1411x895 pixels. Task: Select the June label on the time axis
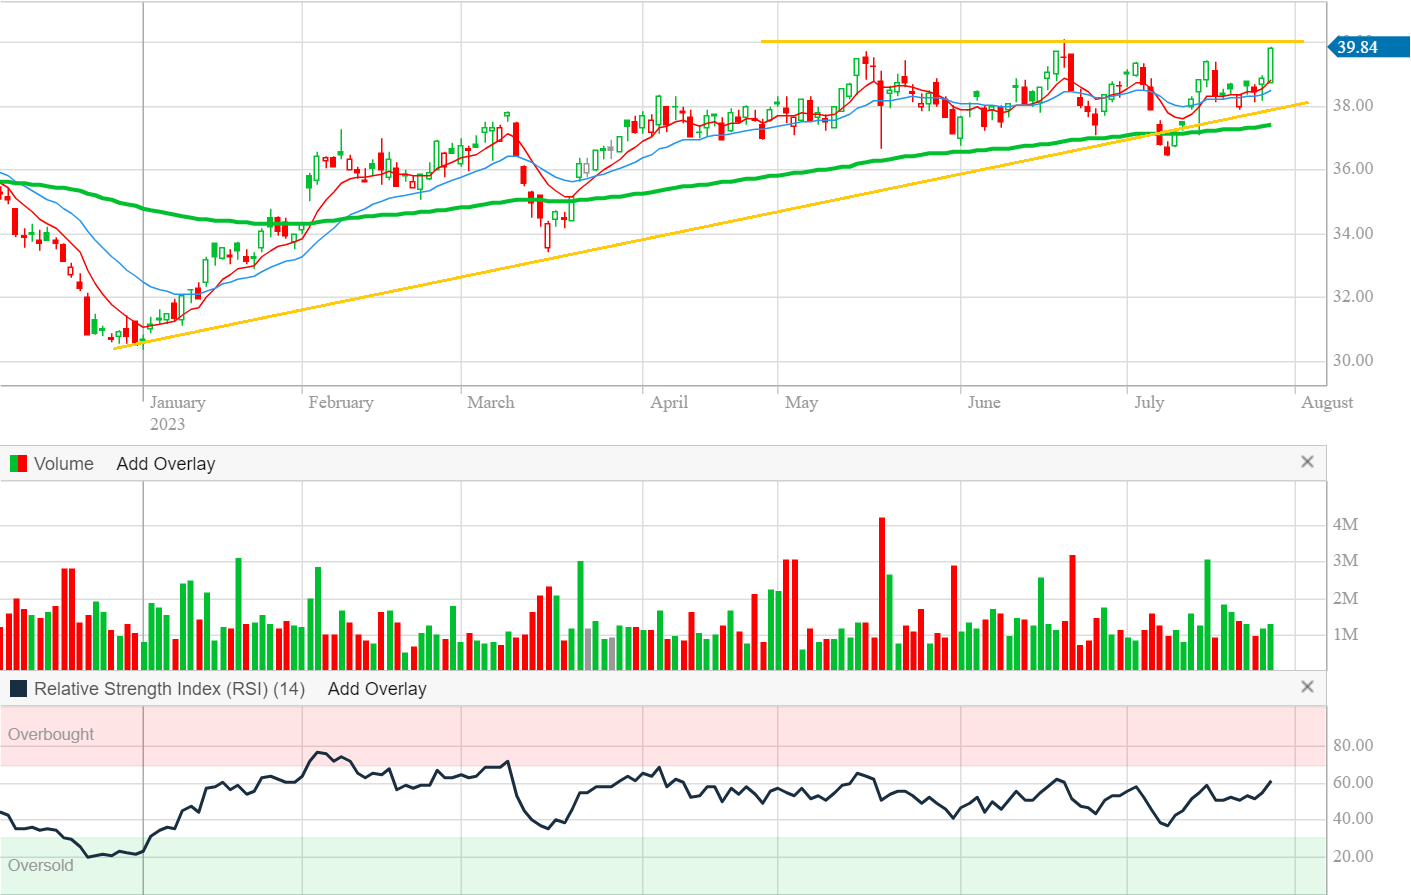pyautogui.click(x=983, y=403)
